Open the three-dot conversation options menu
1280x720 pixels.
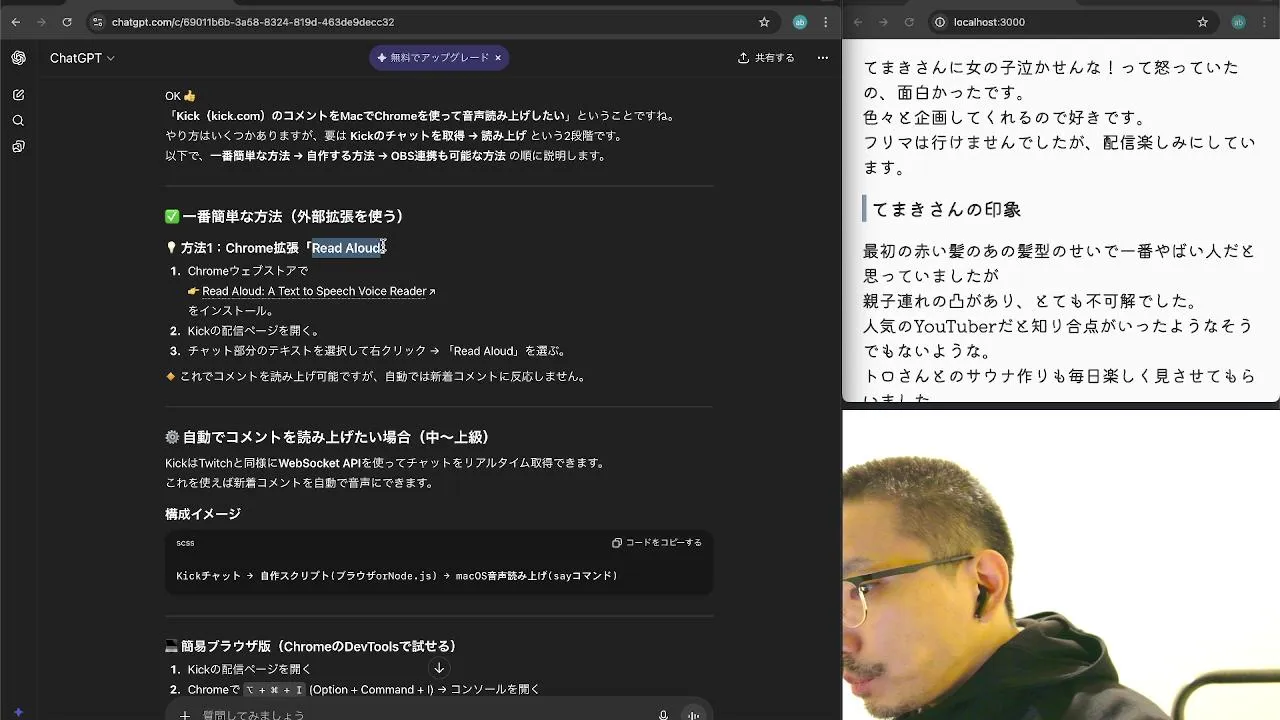(823, 58)
